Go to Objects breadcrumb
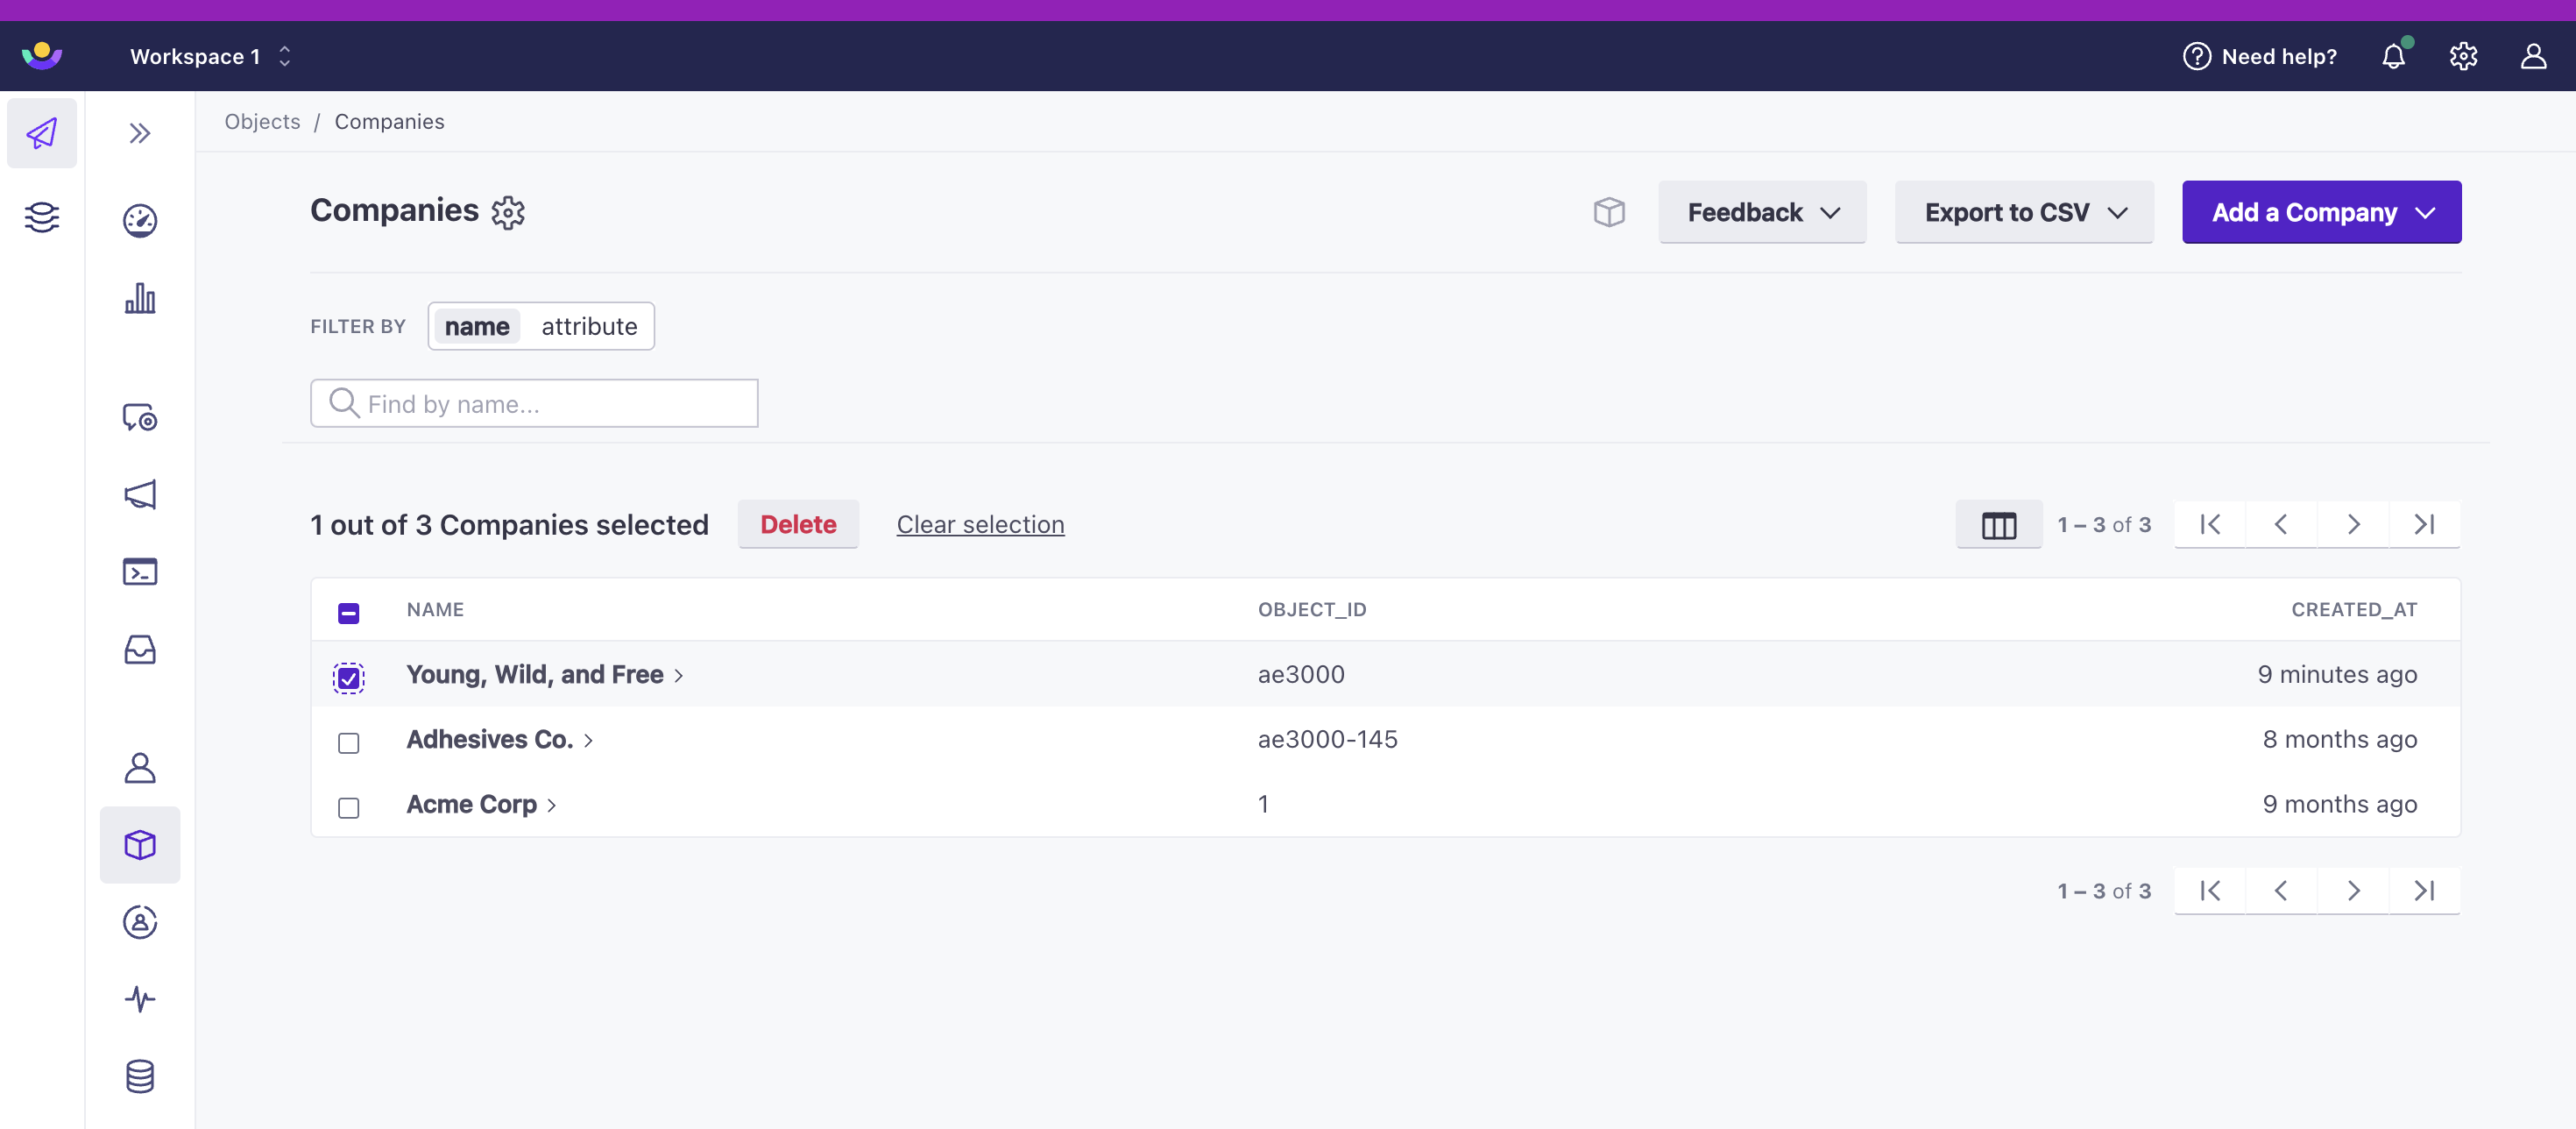2576x1129 pixels. 262,122
